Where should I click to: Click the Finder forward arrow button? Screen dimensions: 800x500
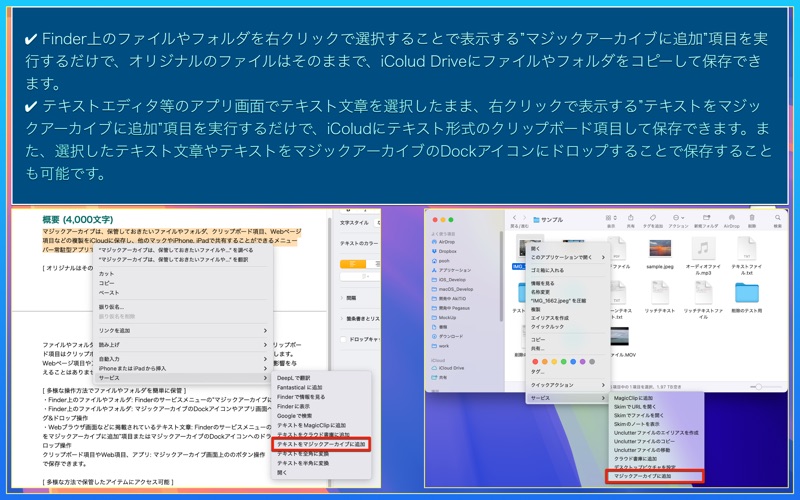pos(524,218)
